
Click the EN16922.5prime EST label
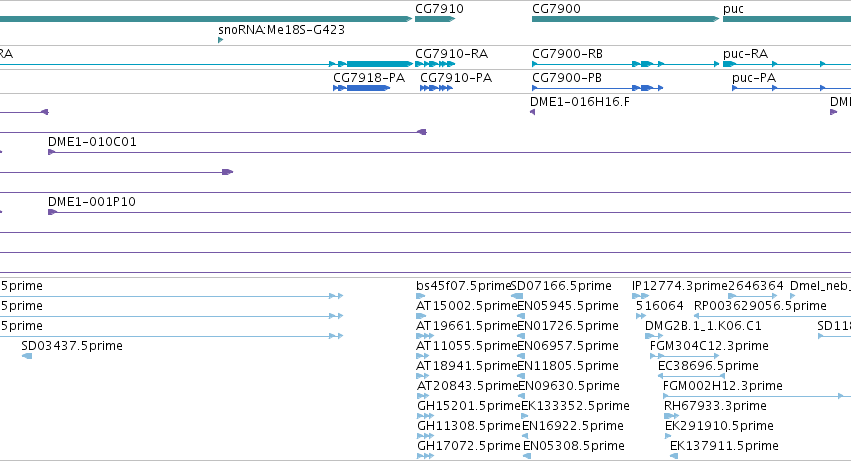pos(573,426)
